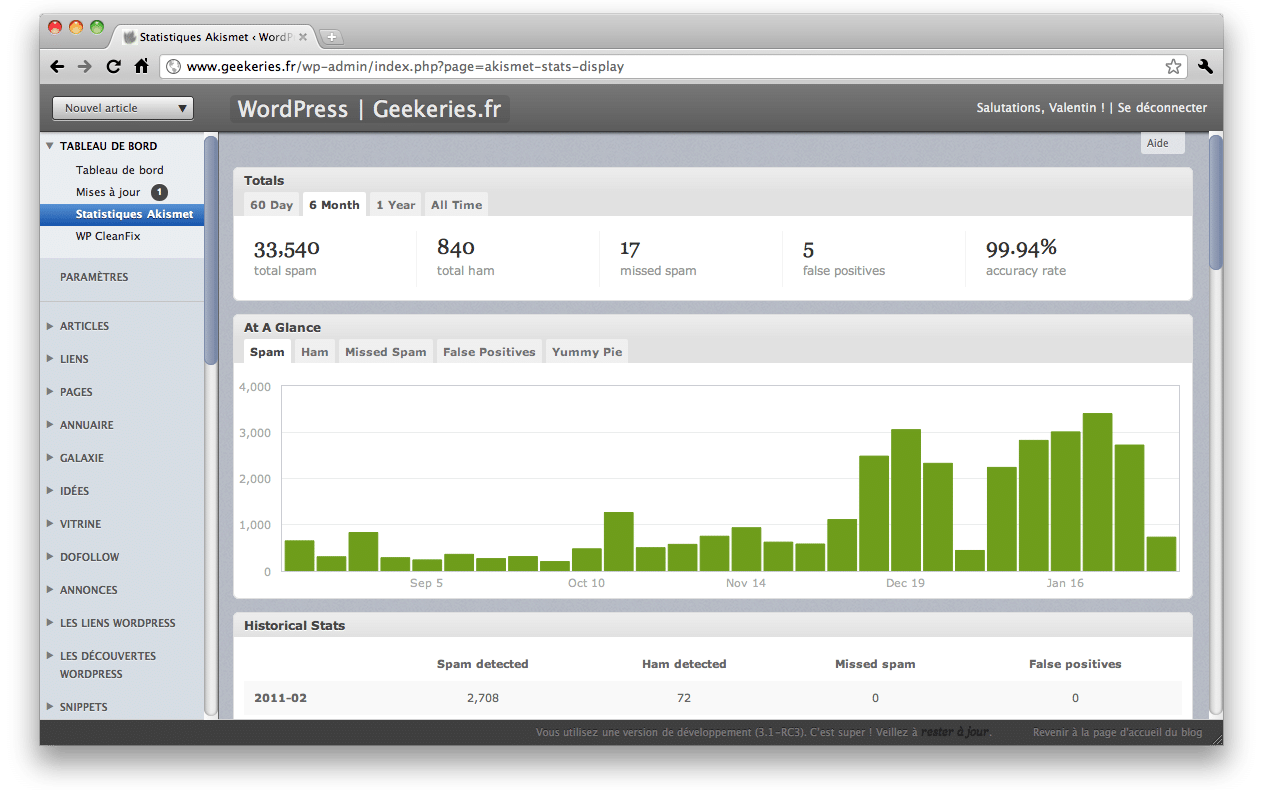The height and width of the screenshot is (800, 1263).
Task: Open the Tableau de bord submenu link
Action: tap(119, 170)
